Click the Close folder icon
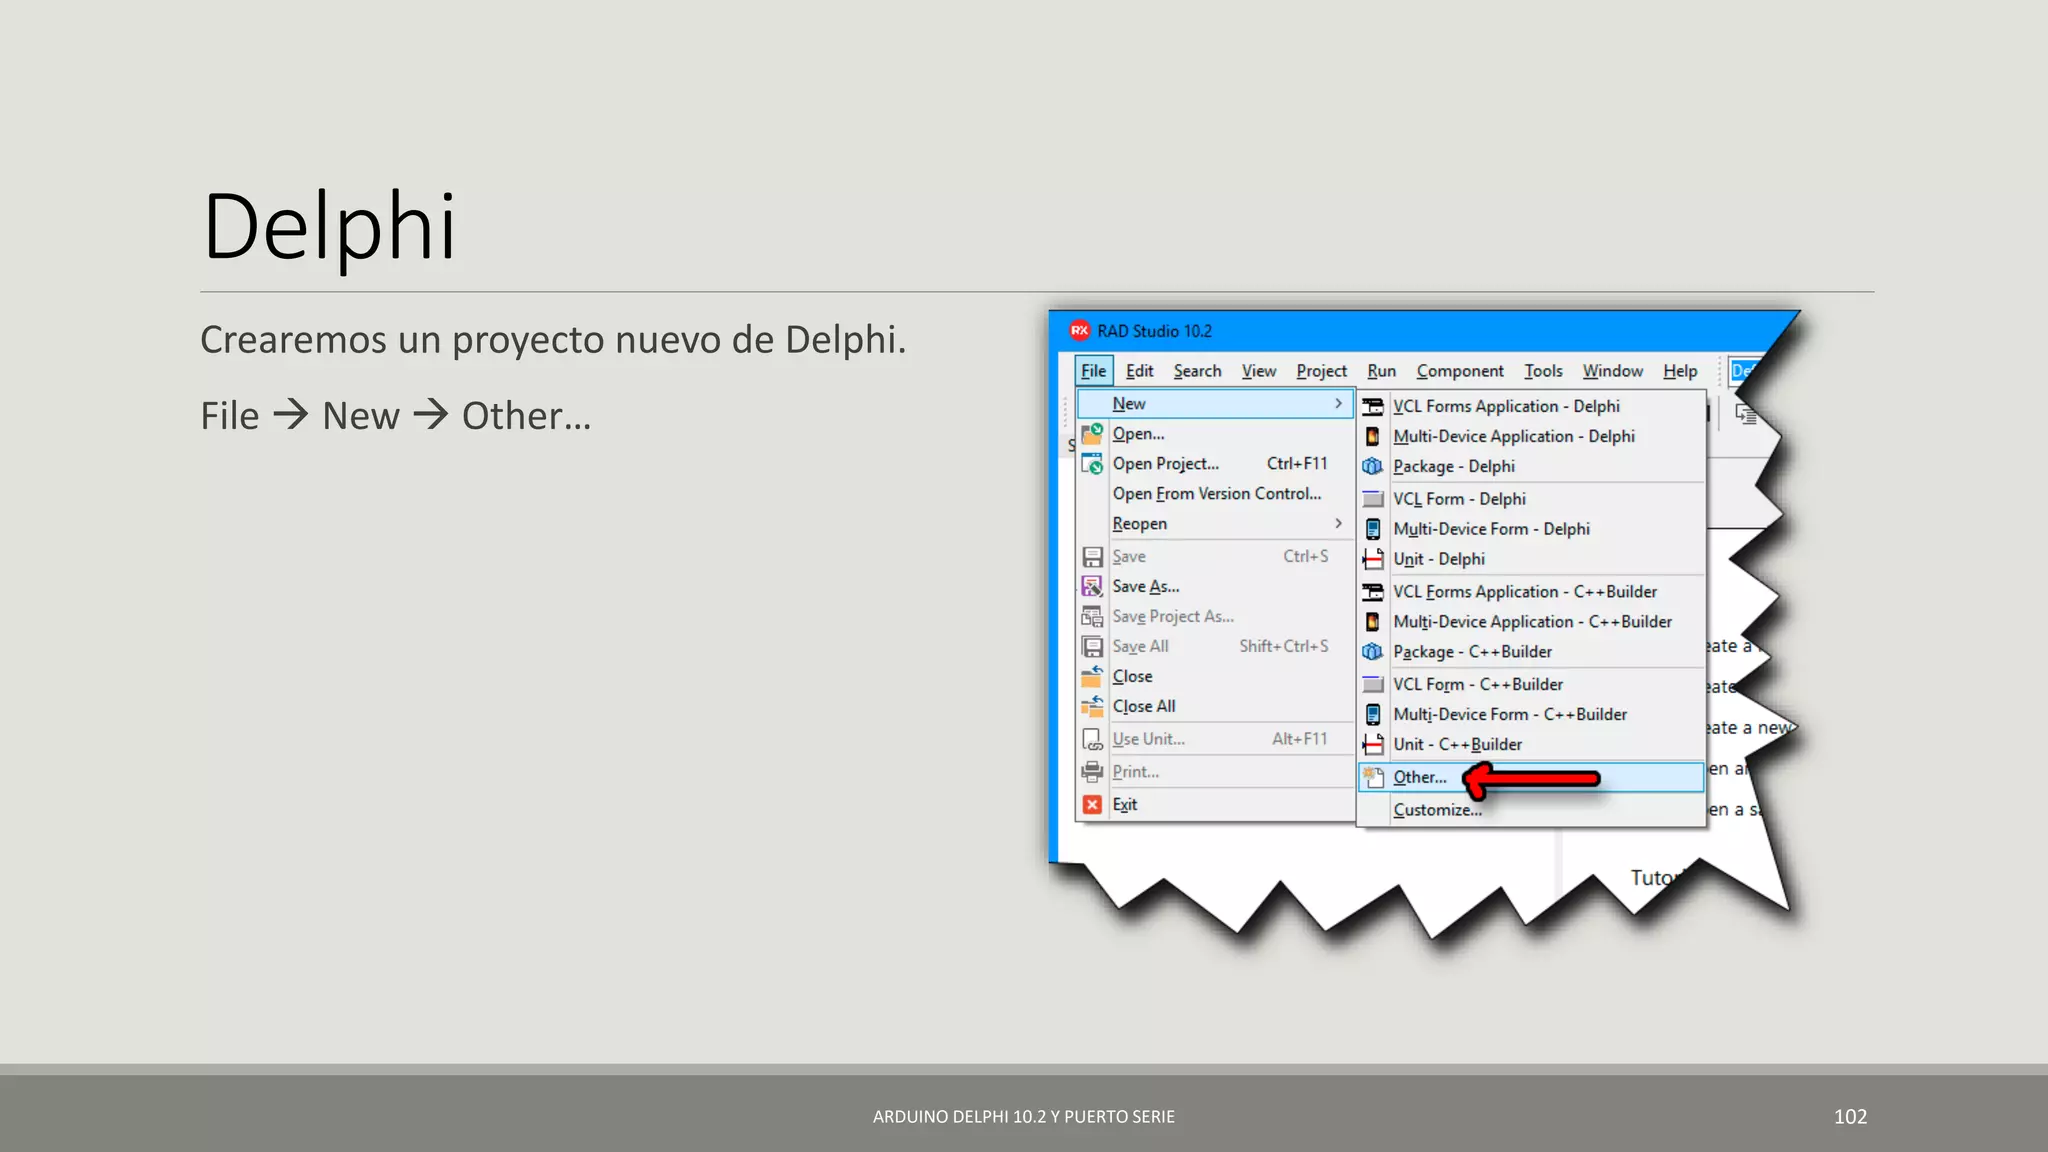This screenshot has height=1152, width=2048. (1092, 676)
